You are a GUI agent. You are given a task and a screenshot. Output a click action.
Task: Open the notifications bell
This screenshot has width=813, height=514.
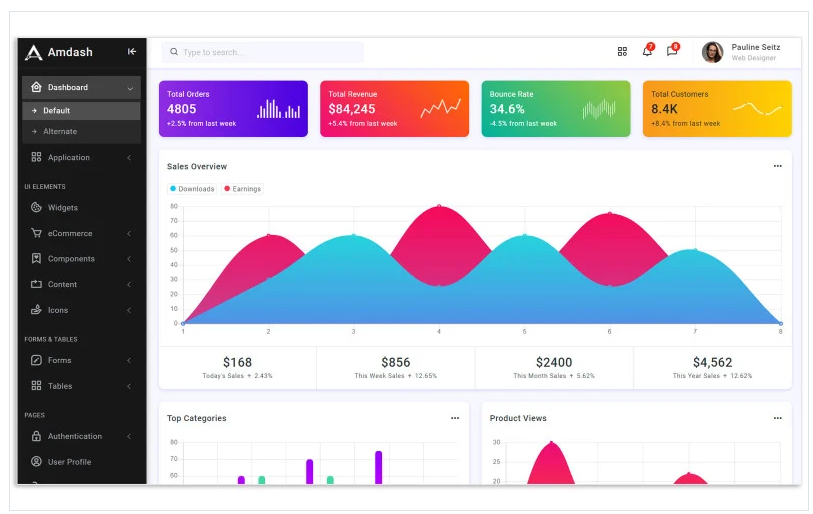click(647, 52)
